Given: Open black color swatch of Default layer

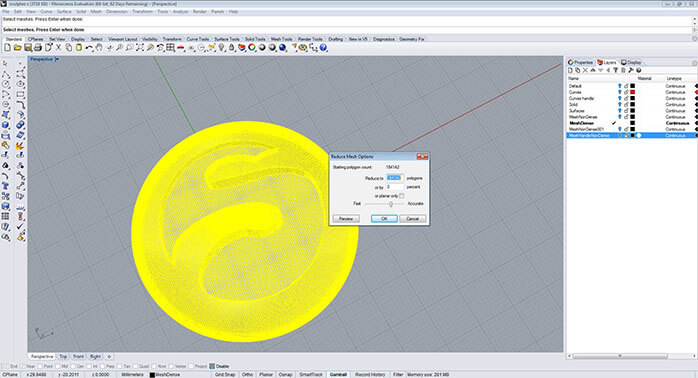Looking at the screenshot, I should tap(633, 86).
